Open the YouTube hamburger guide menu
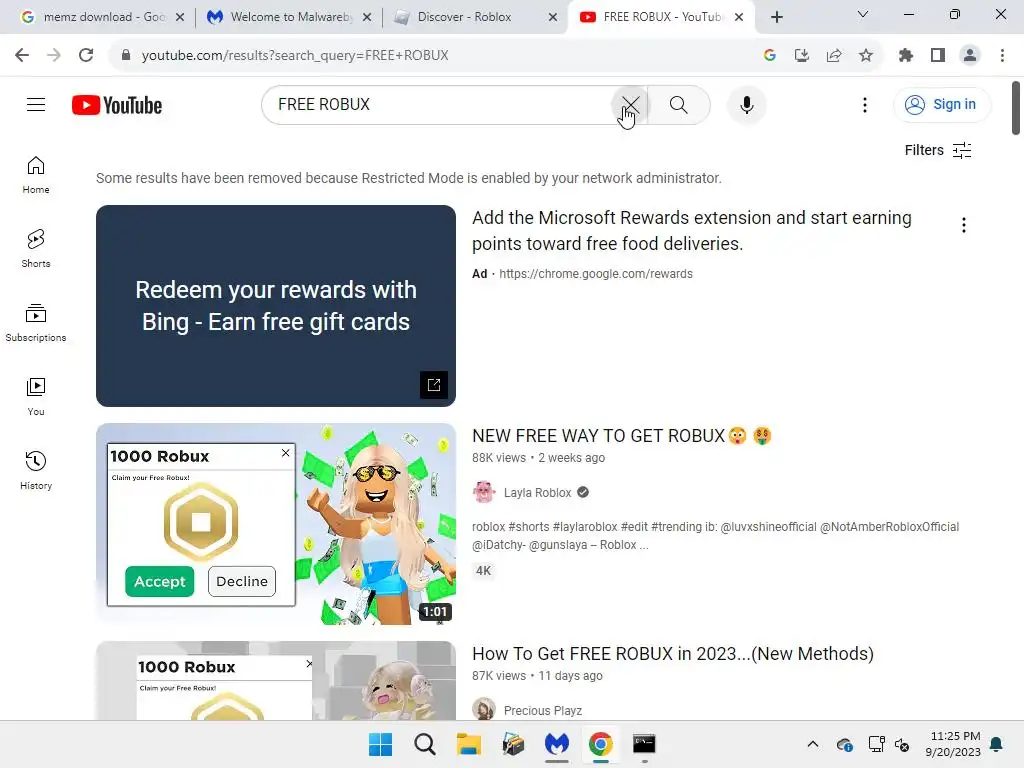 tap(36, 104)
